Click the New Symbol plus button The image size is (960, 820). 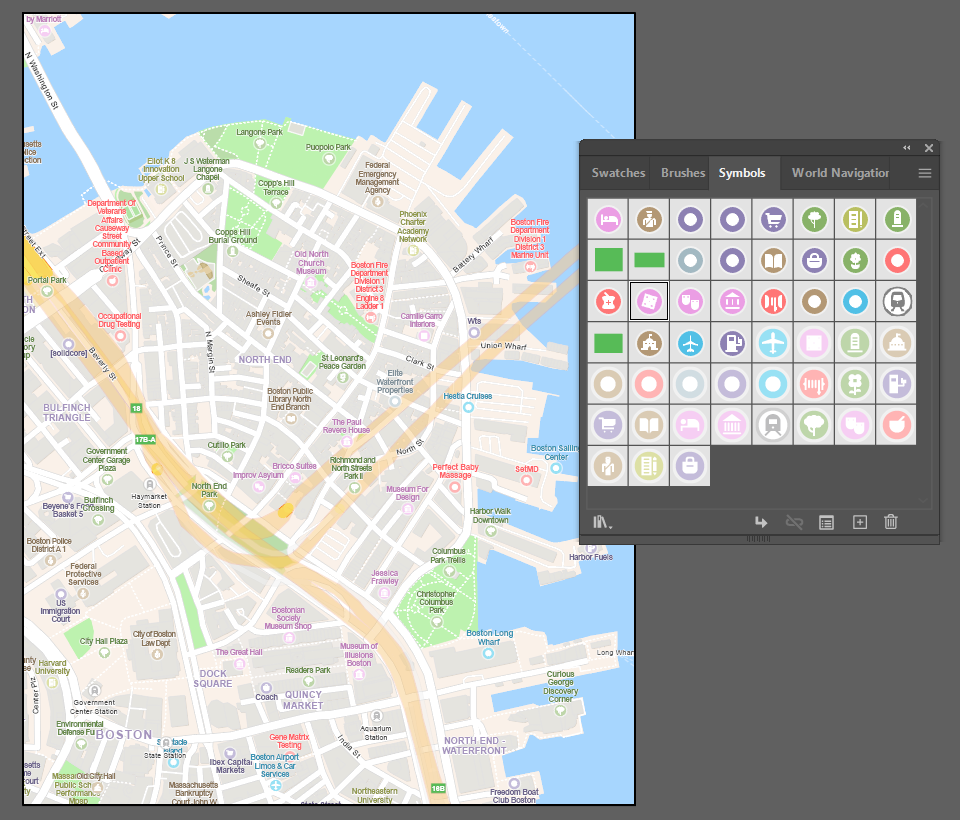coord(859,521)
